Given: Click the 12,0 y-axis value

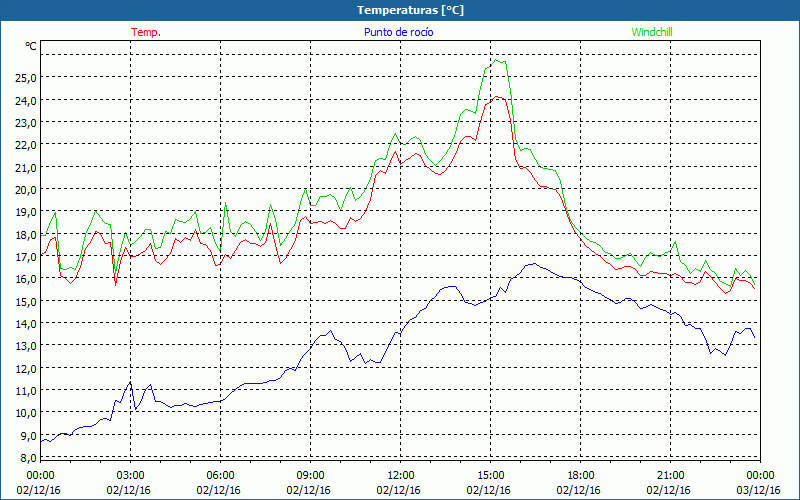Looking at the screenshot, I should click(26, 368).
